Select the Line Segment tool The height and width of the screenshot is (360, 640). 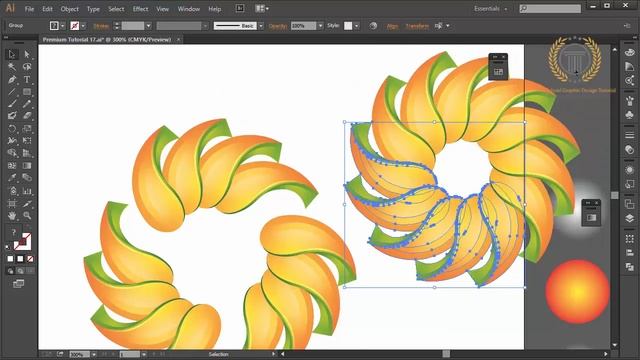coord(12,92)
